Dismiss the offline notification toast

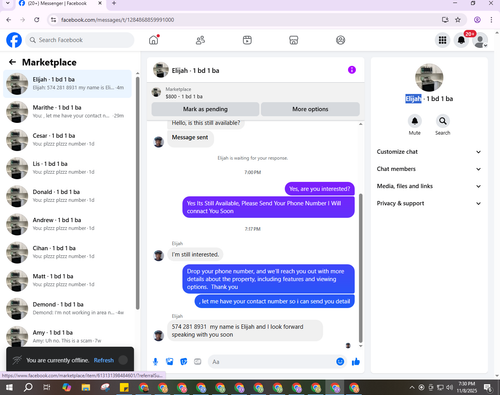pyautogui.click(x=123, y=360)
